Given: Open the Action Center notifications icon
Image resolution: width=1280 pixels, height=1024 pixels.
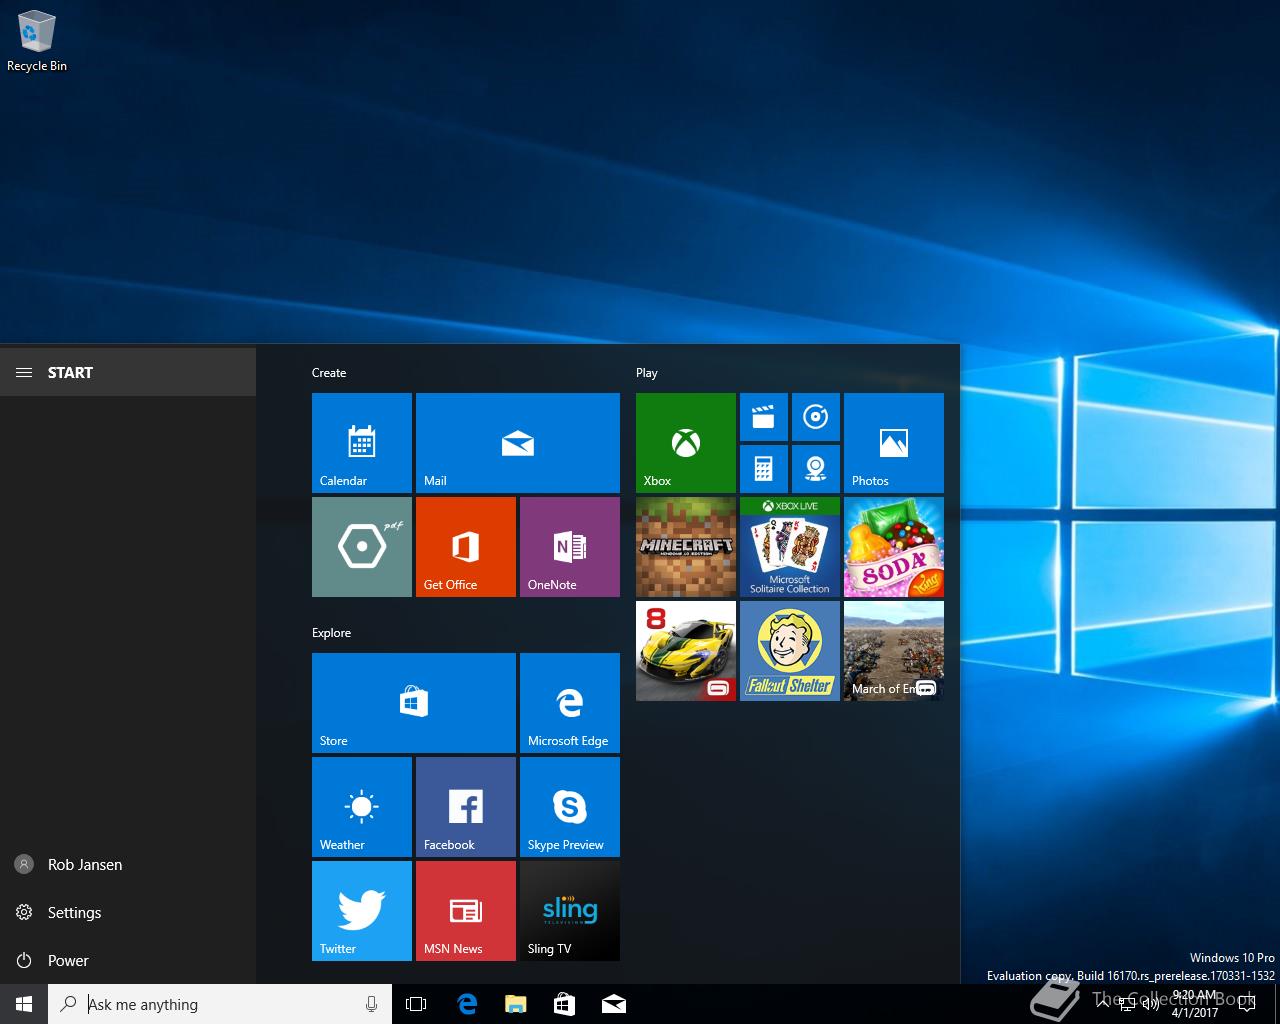Looking at the screenshot, I should coord(1247,1004).
